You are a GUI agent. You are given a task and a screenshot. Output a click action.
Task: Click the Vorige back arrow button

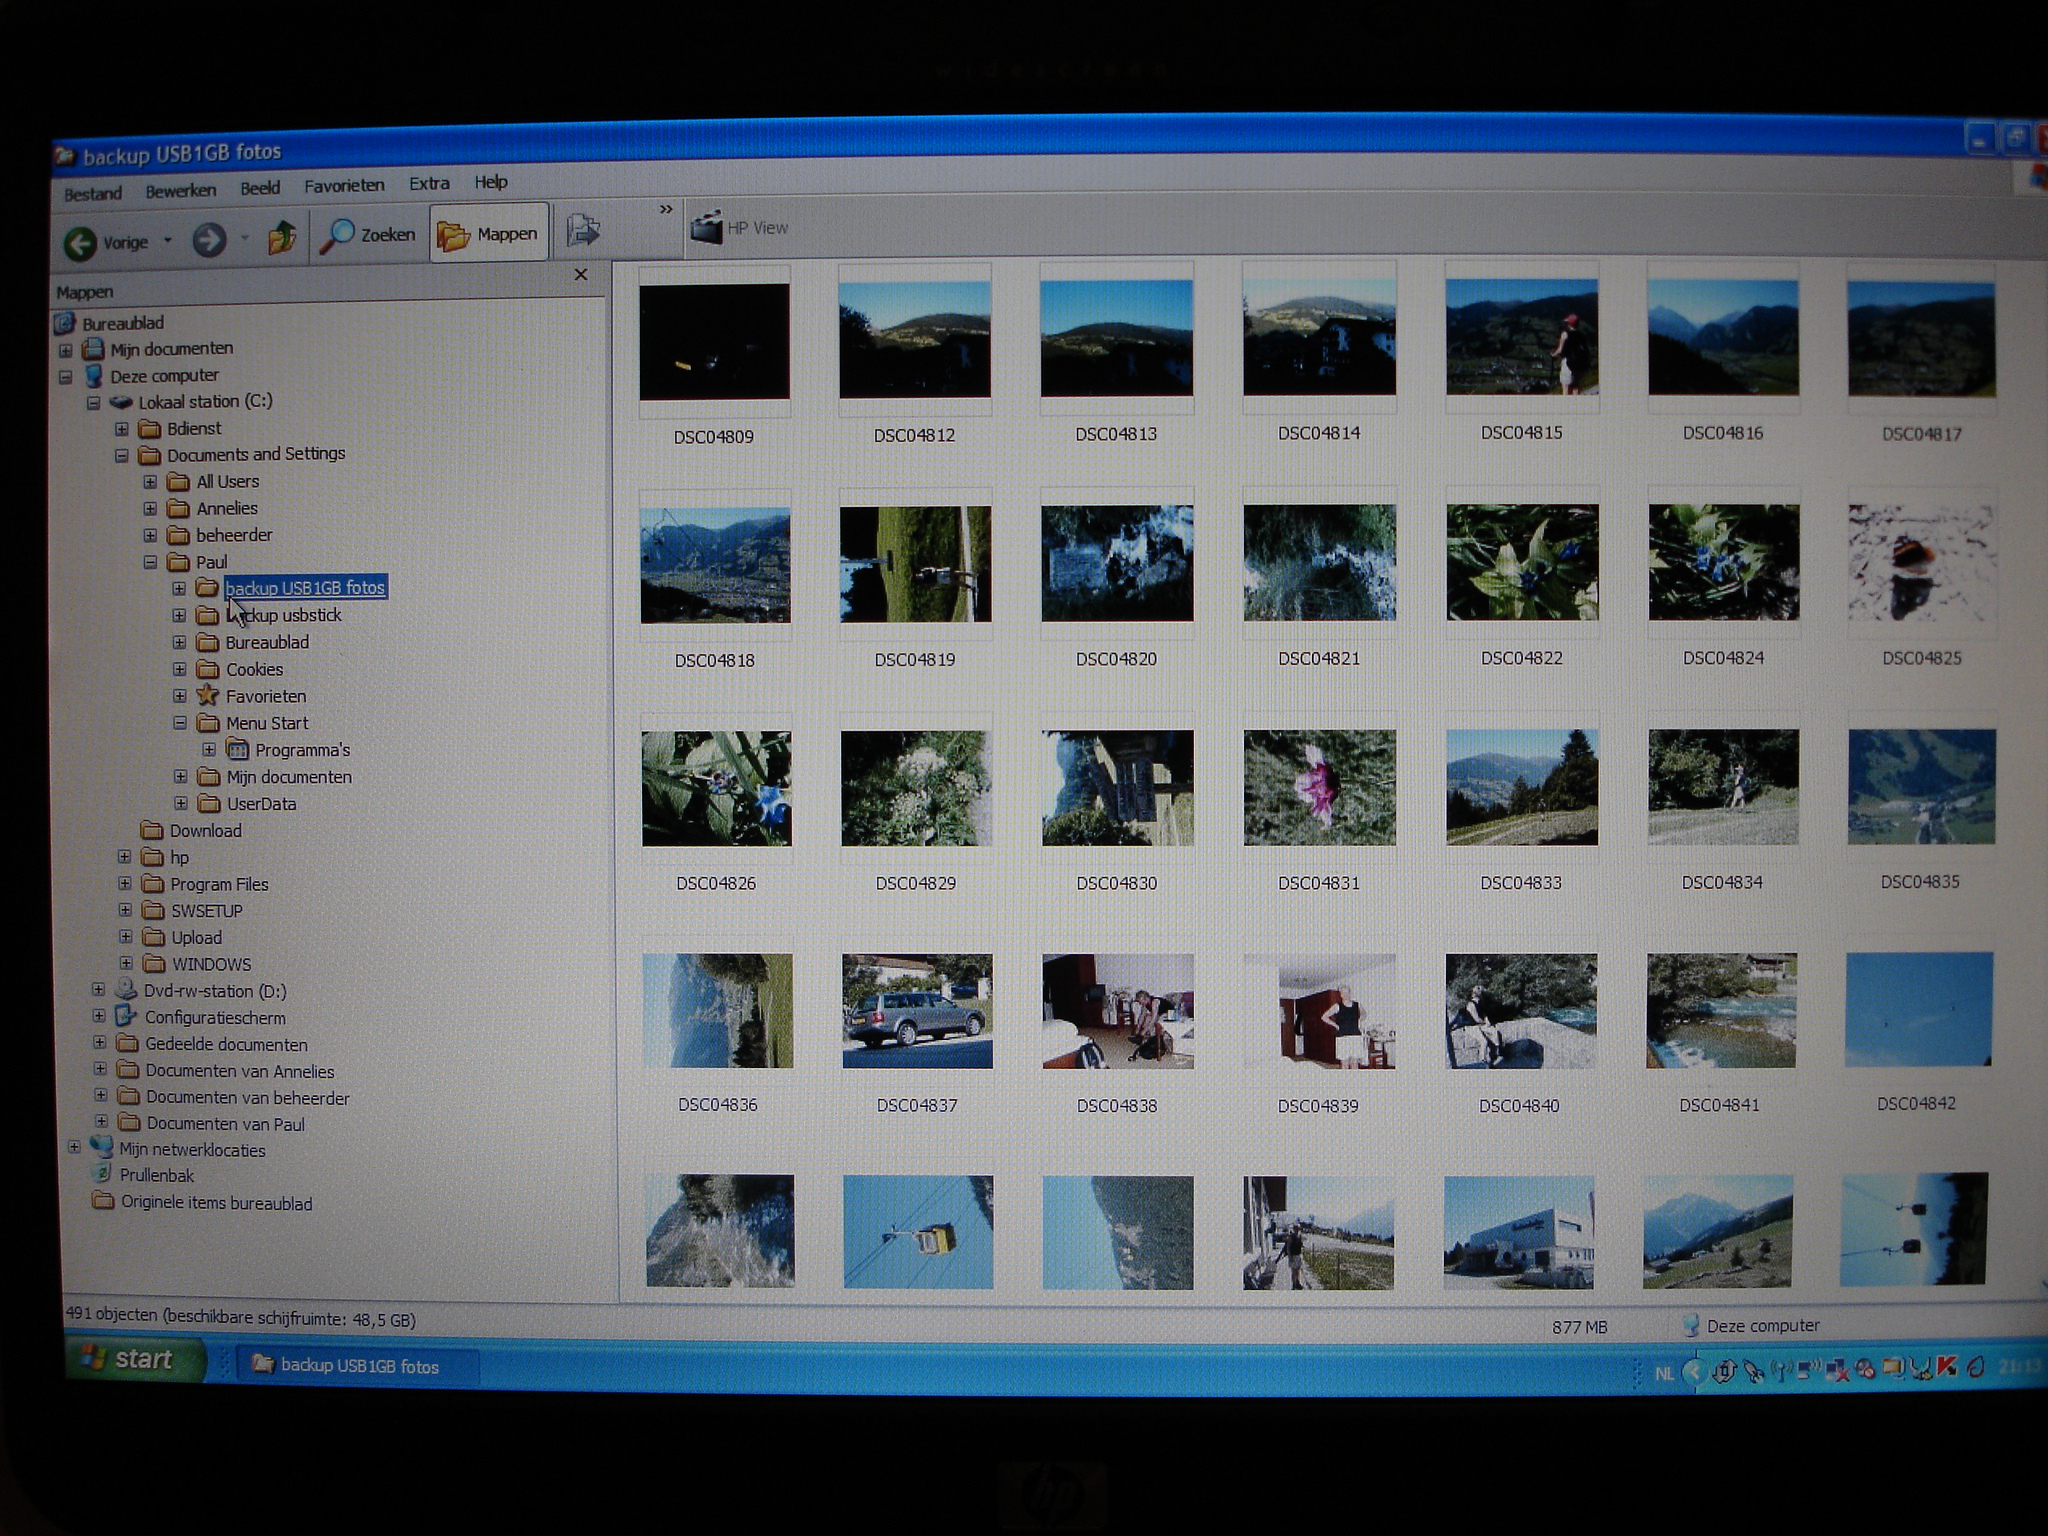point(82,243)
